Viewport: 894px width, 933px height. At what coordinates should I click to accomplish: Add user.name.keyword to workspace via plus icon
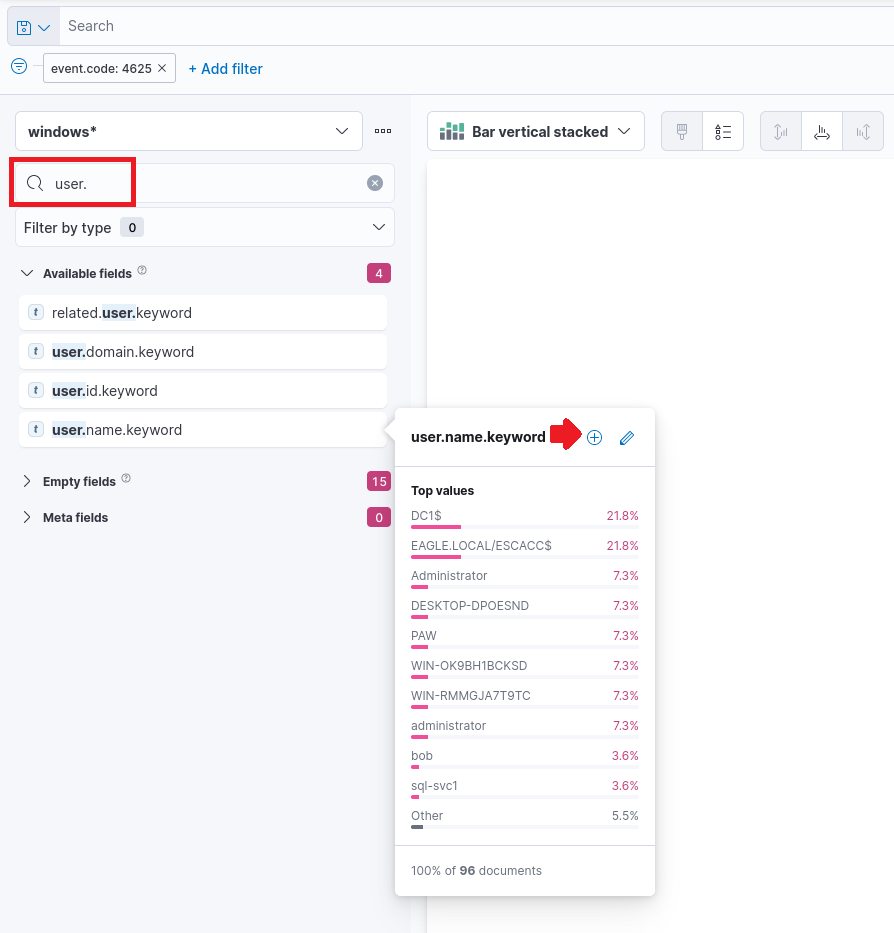[x=594, y=437]
